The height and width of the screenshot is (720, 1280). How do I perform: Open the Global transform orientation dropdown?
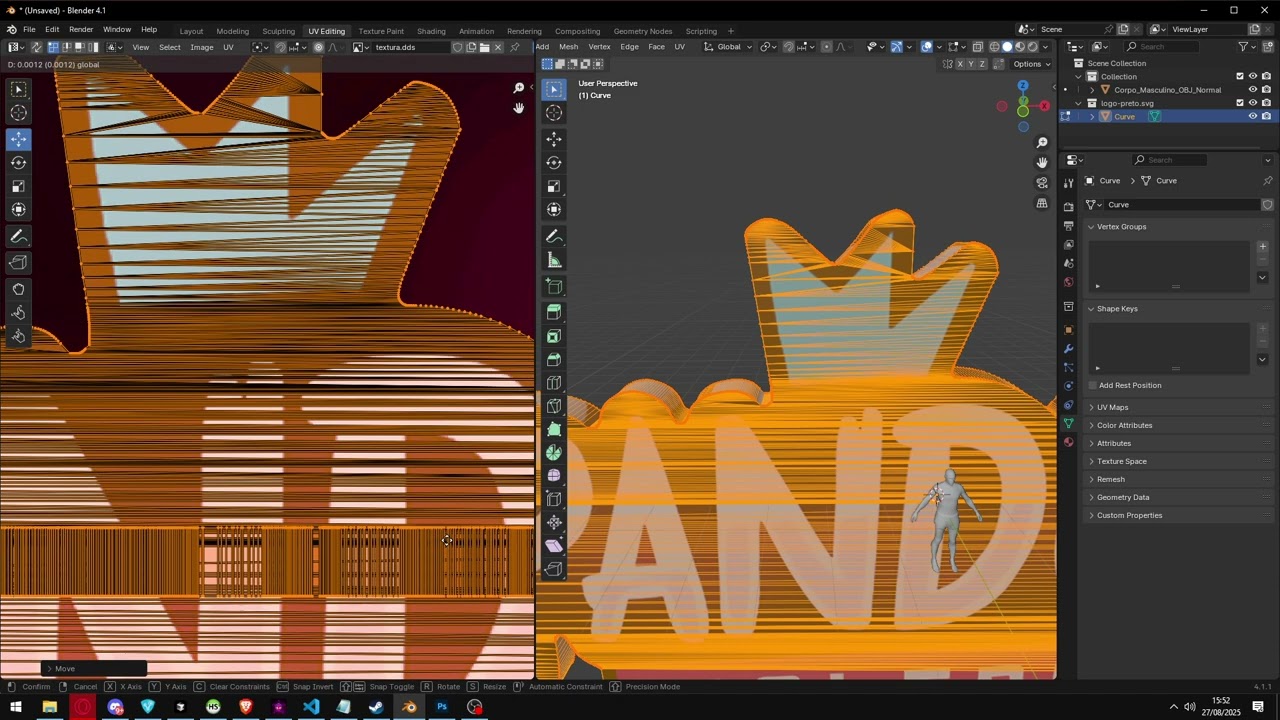tap(729, 47)
